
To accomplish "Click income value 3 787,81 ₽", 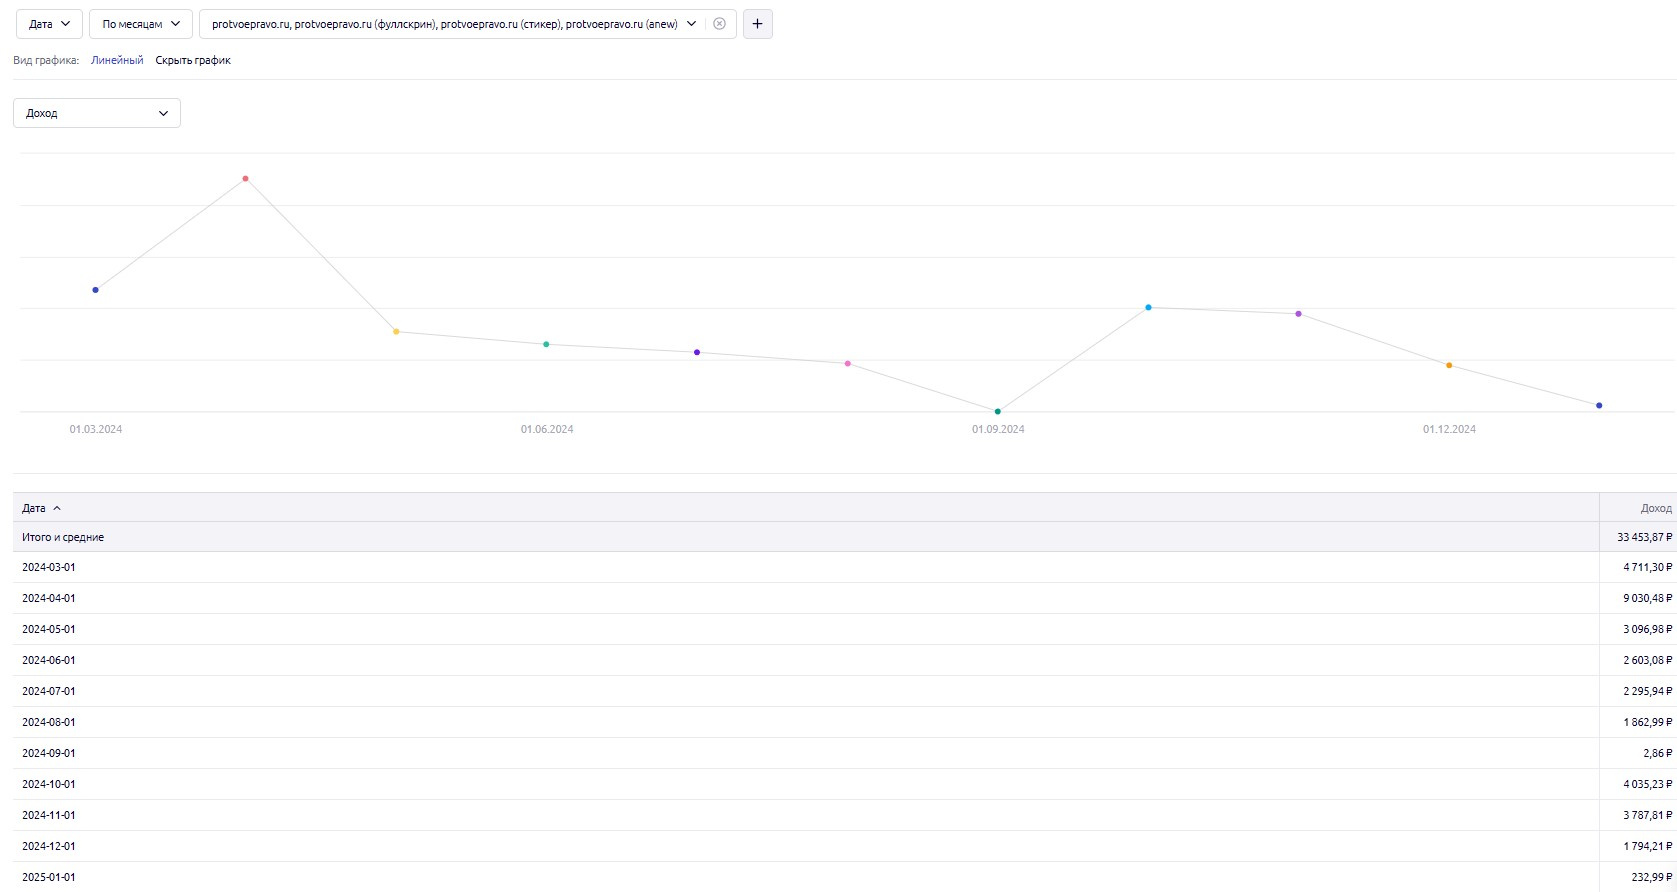I will (1647, 815).
